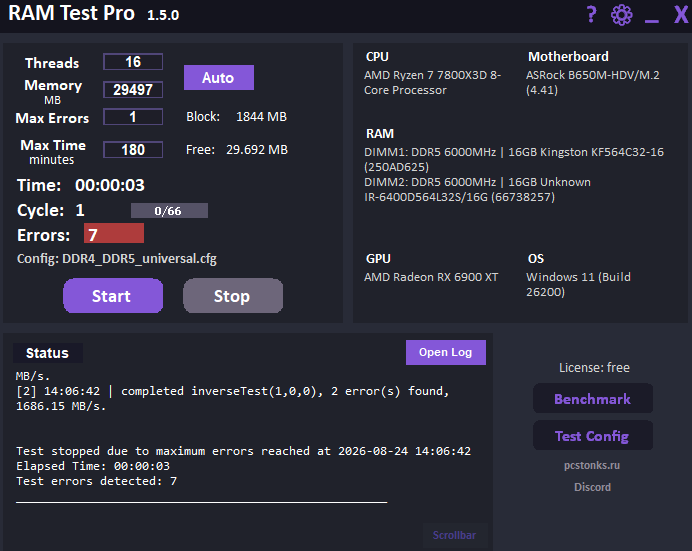Click the inverseTest(1,0,0) log line

click(233, 398)
